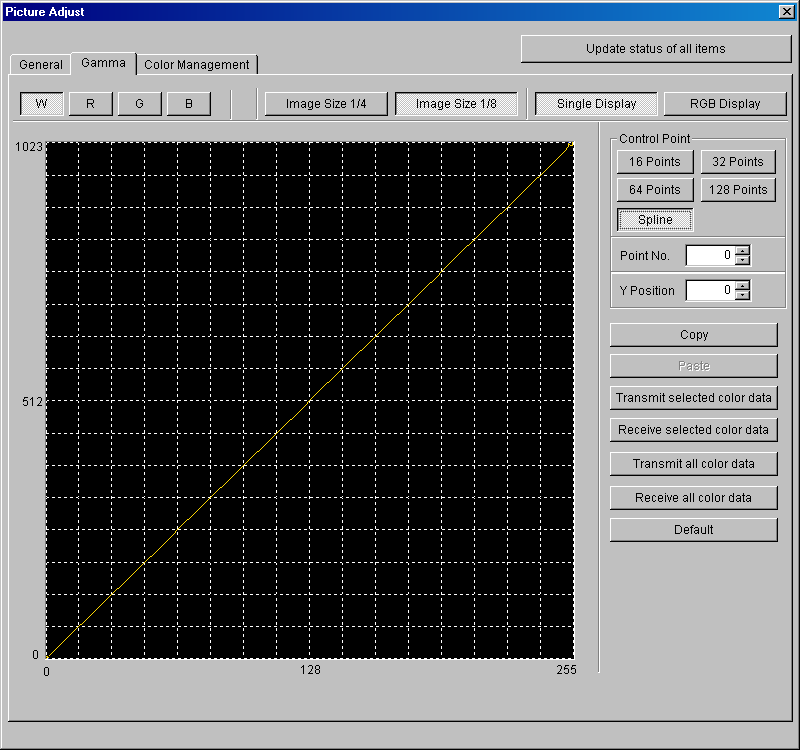Close the Picture Adjust dialog
Viewport: 800px width, 750px height.
(x=785, y=11)
